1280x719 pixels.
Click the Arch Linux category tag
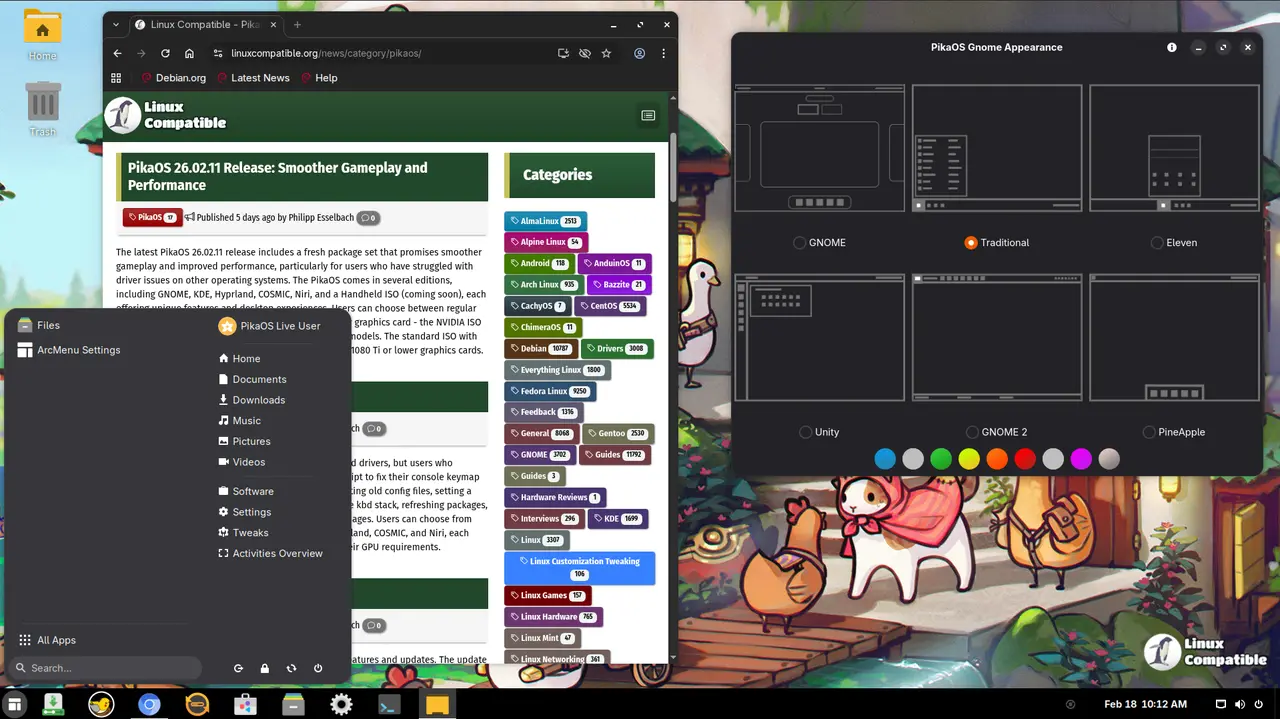coord(539,285)
